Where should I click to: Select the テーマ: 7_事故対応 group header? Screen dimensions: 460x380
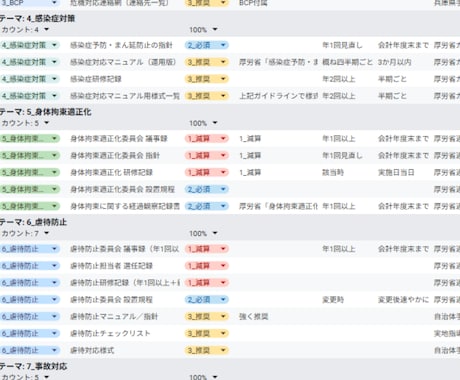click(33, 366)
